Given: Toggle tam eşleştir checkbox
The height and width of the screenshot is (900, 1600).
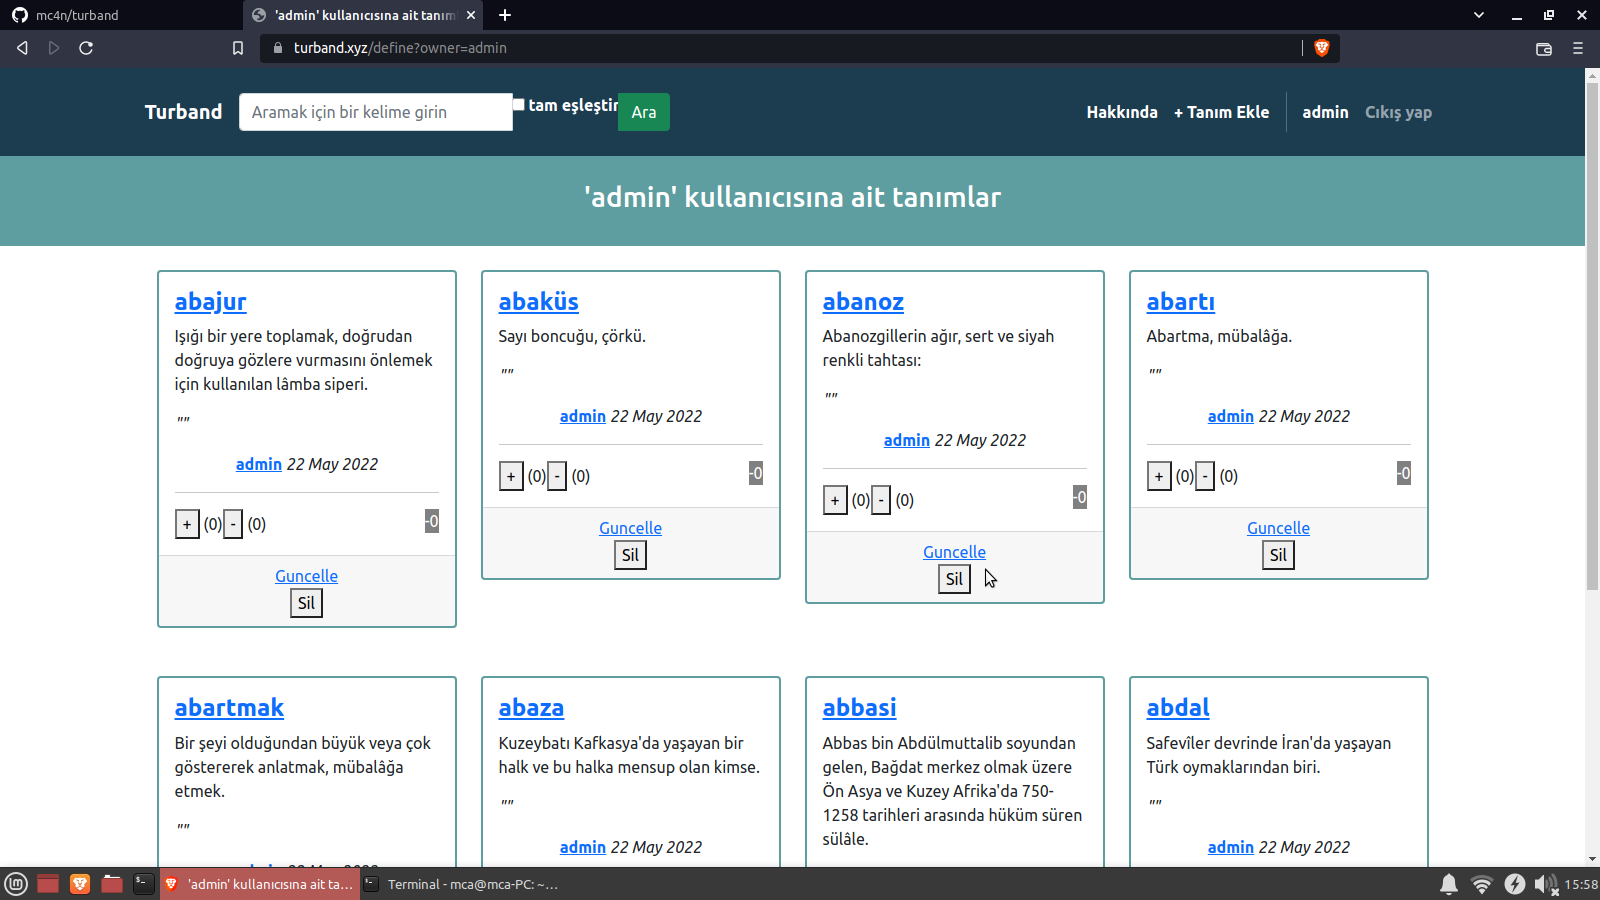Looking at the screenshot, I should 519,104.
